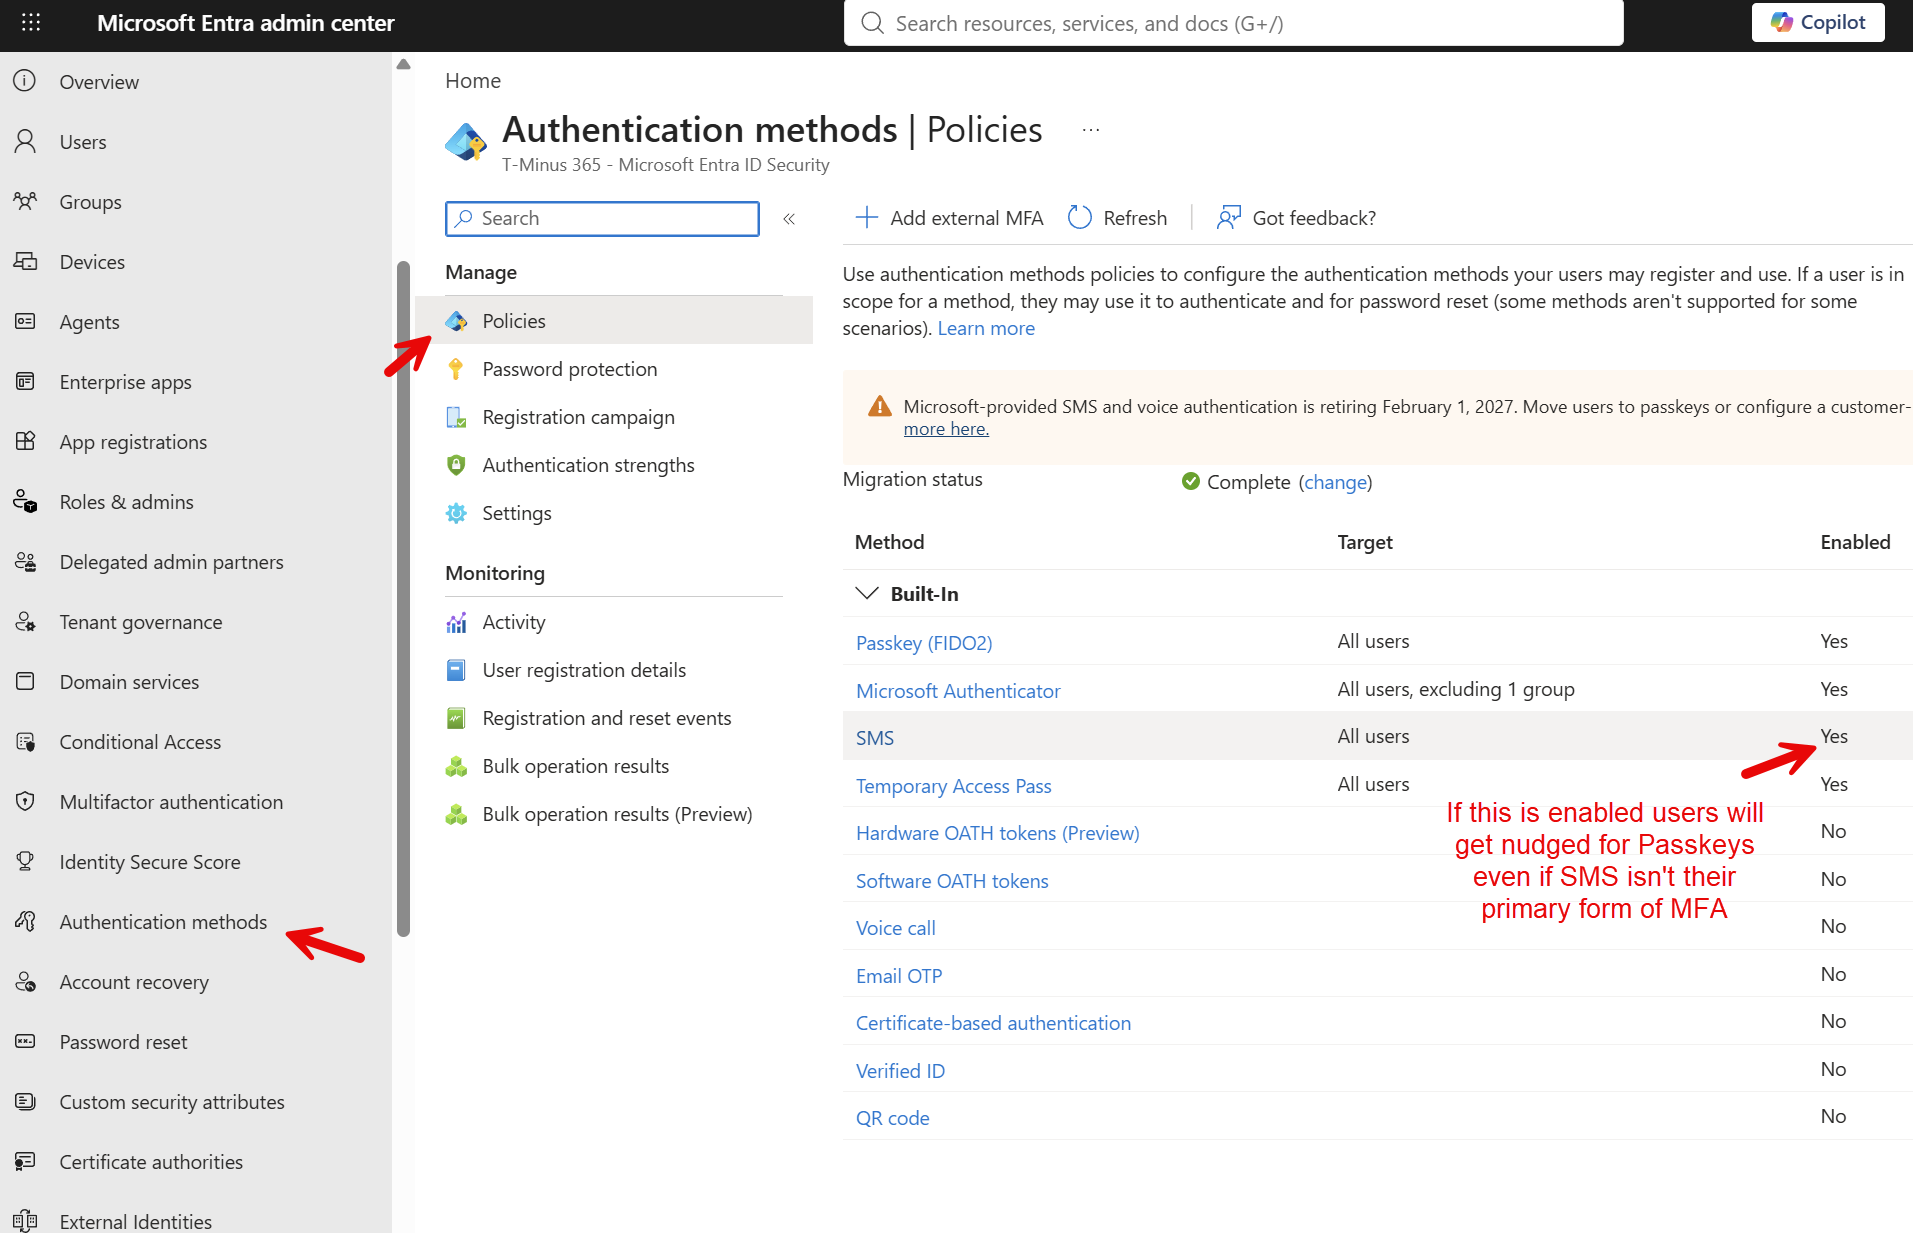Open the SMS method policy
This screenshot has width=1913, height=1233.
click(875, 737)
